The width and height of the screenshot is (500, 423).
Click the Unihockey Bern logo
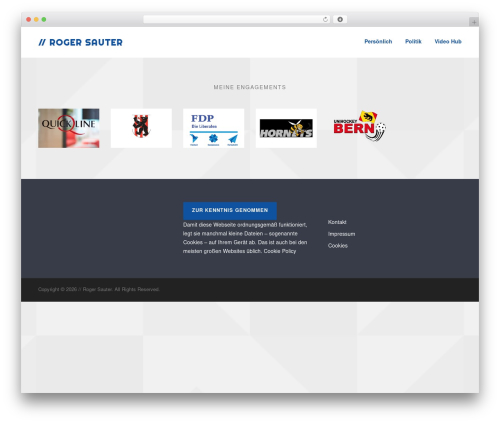(359, 126)
